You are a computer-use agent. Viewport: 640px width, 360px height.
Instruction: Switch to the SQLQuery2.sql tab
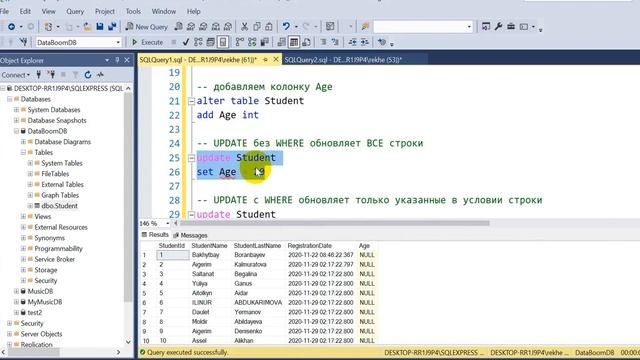[x=343, y=60]
